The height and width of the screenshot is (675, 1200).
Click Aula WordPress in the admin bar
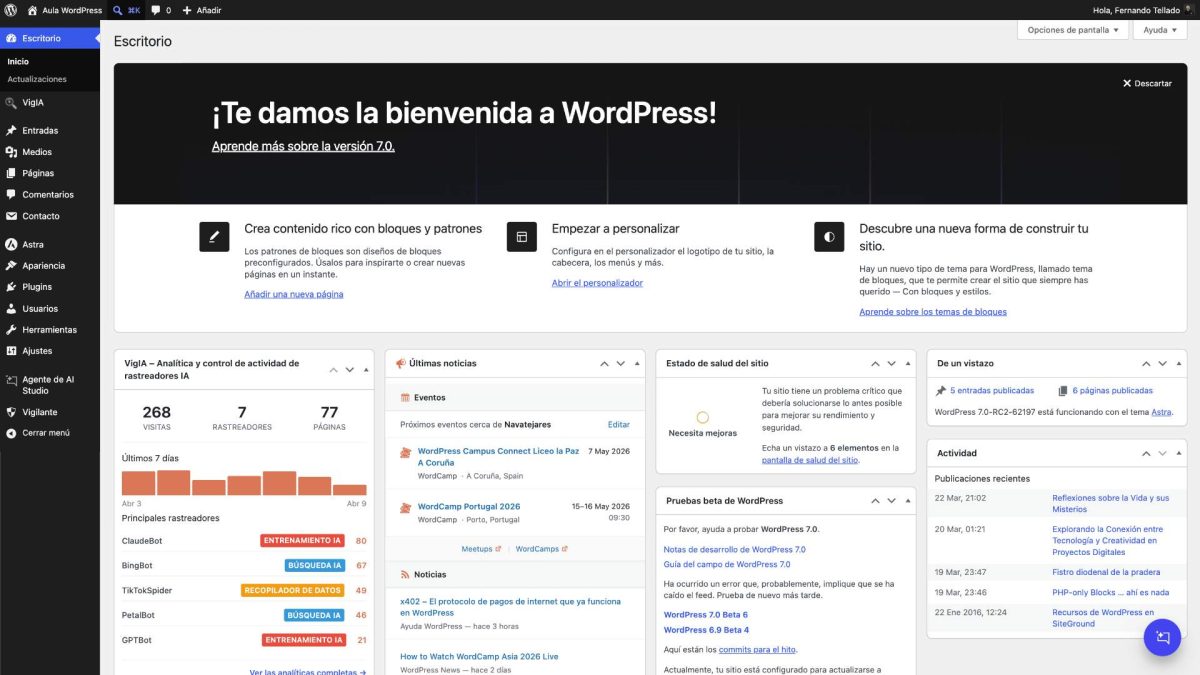tap(65, 10)
